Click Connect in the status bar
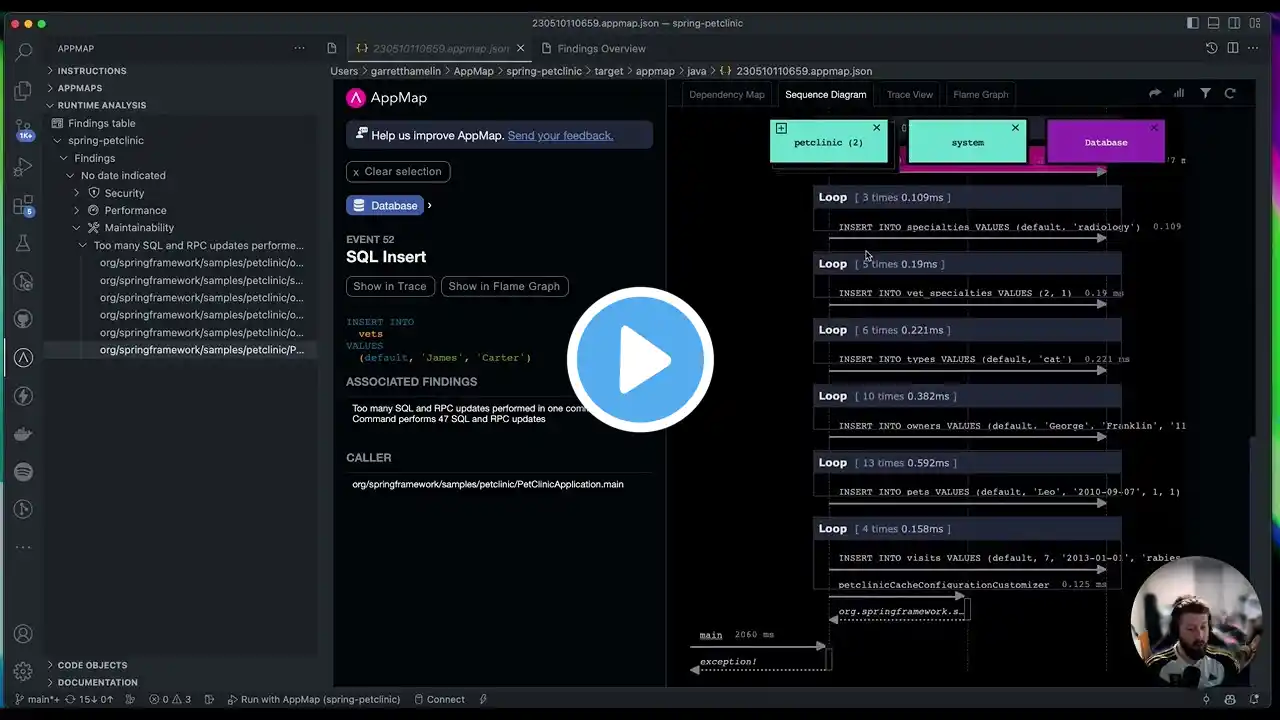Screen dimensions: 1280x720 point(439,699)
